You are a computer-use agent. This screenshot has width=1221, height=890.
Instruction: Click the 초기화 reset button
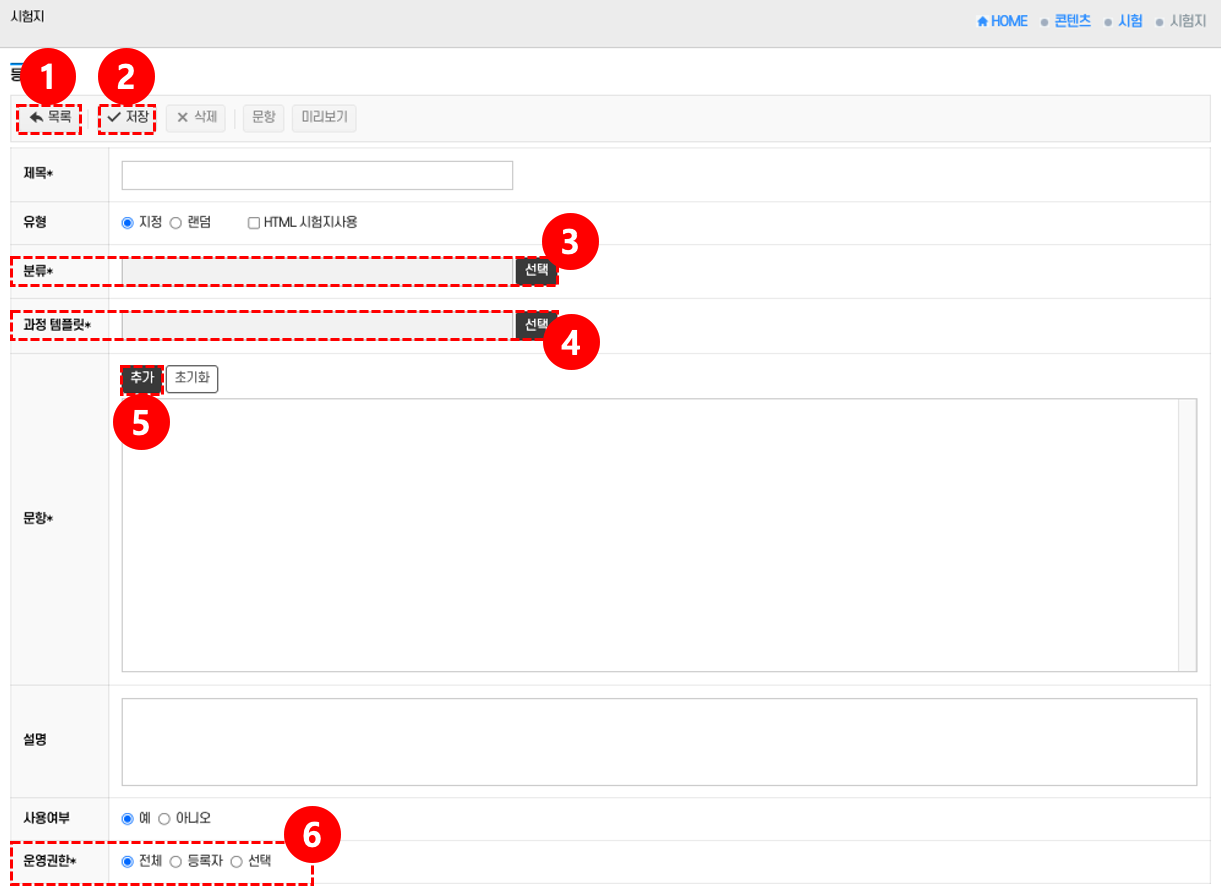[191, 379]
